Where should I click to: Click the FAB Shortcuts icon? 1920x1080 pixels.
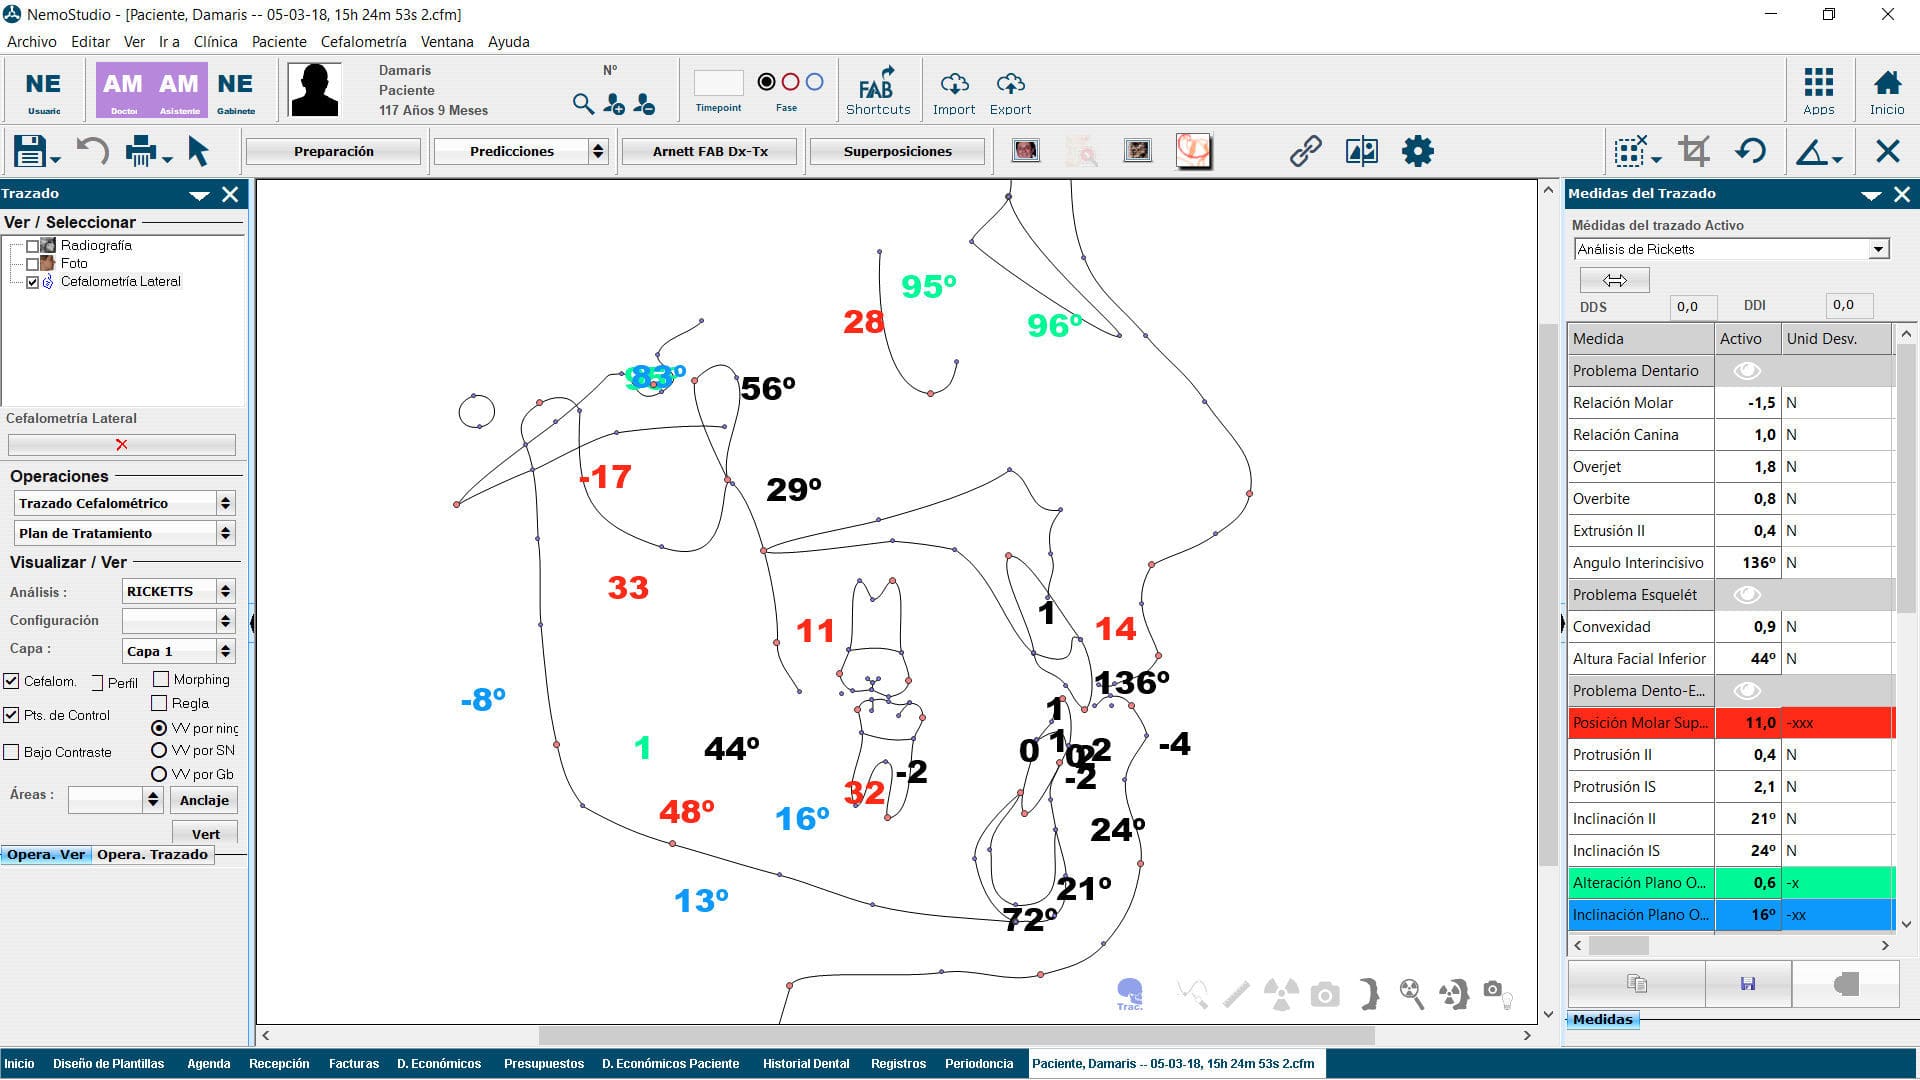(x=877, y=89)
